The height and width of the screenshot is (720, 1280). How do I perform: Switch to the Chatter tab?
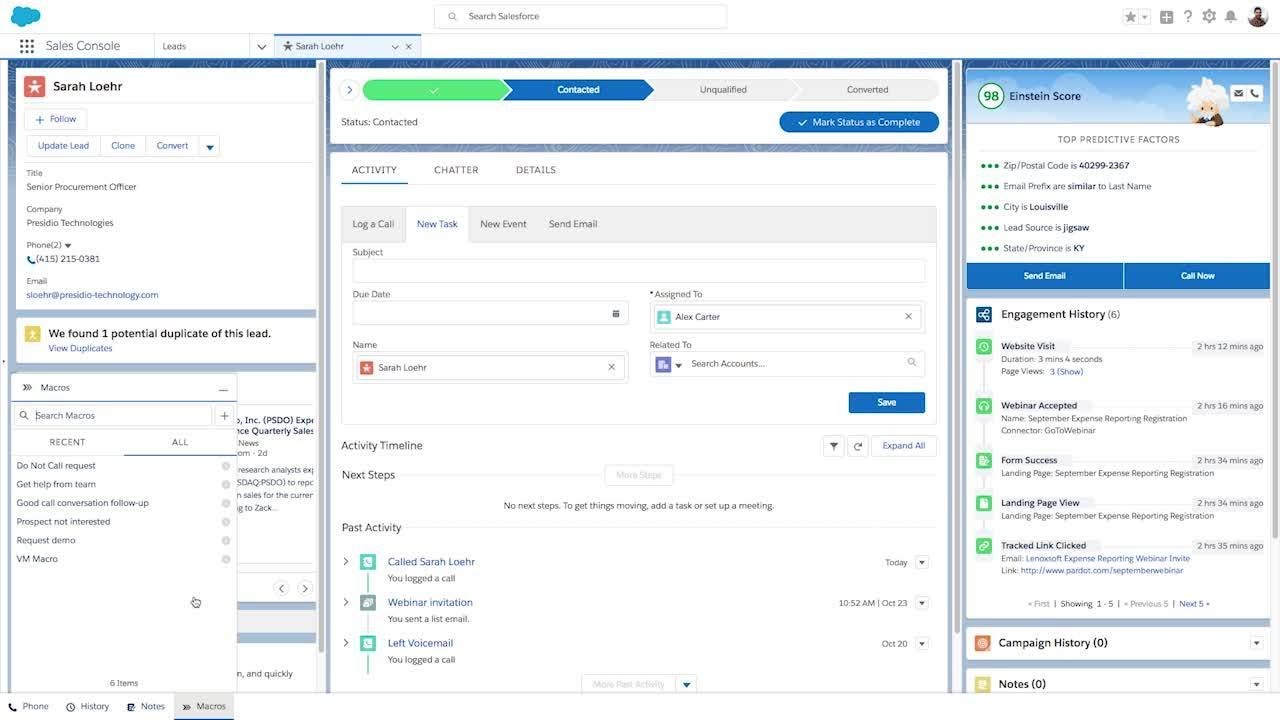(456, 170)
